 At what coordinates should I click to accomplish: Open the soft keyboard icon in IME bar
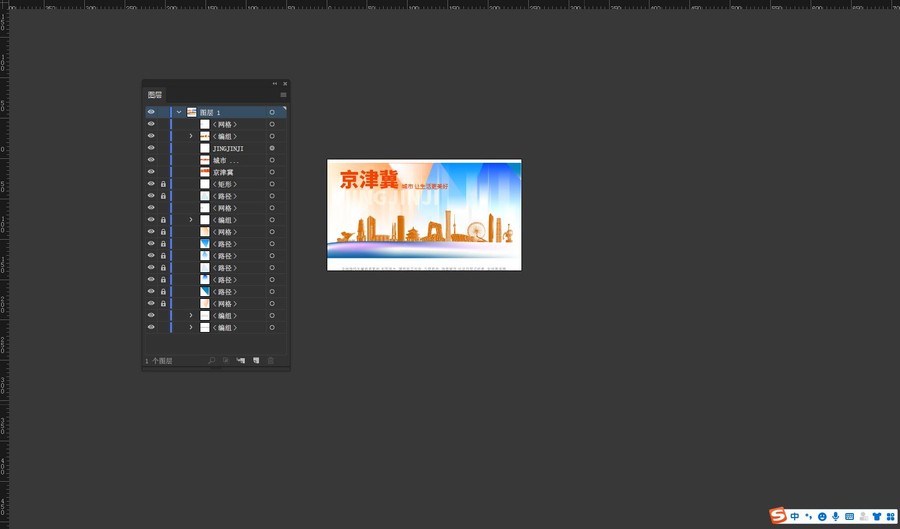849,516
